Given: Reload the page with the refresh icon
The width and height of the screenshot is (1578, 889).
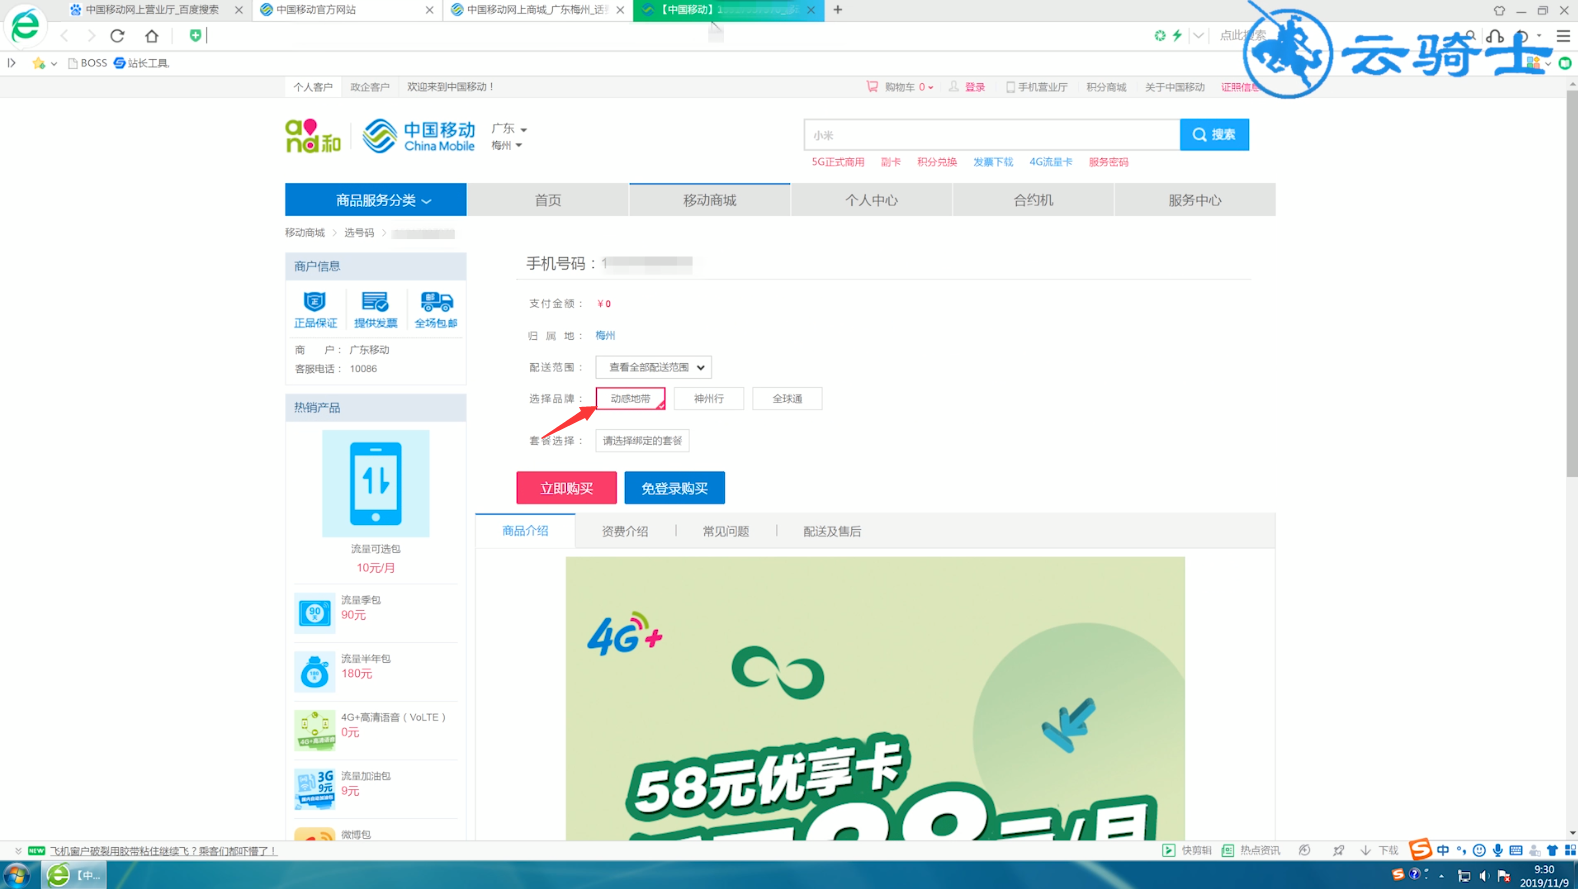Looking at the screenshot, I should click(118, 35).
